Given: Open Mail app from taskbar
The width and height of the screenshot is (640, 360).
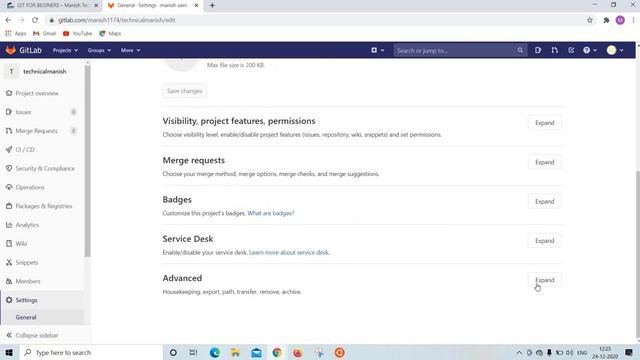Looking at the screenshot, I should coord(256,353).
